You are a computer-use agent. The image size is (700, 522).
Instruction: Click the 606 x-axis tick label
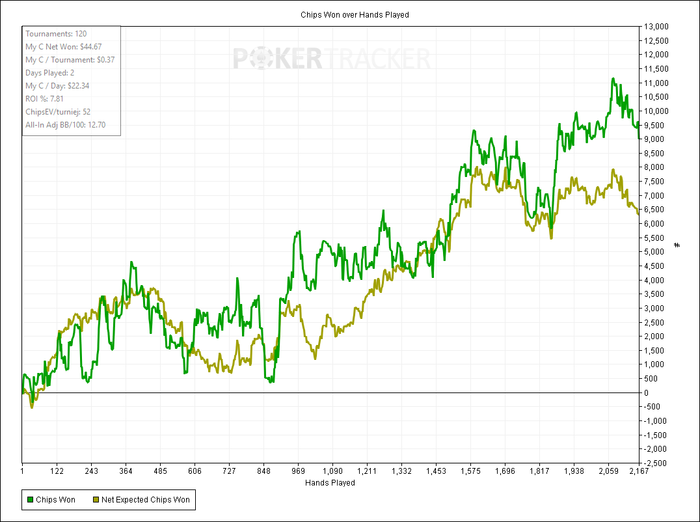pos(195,471)
